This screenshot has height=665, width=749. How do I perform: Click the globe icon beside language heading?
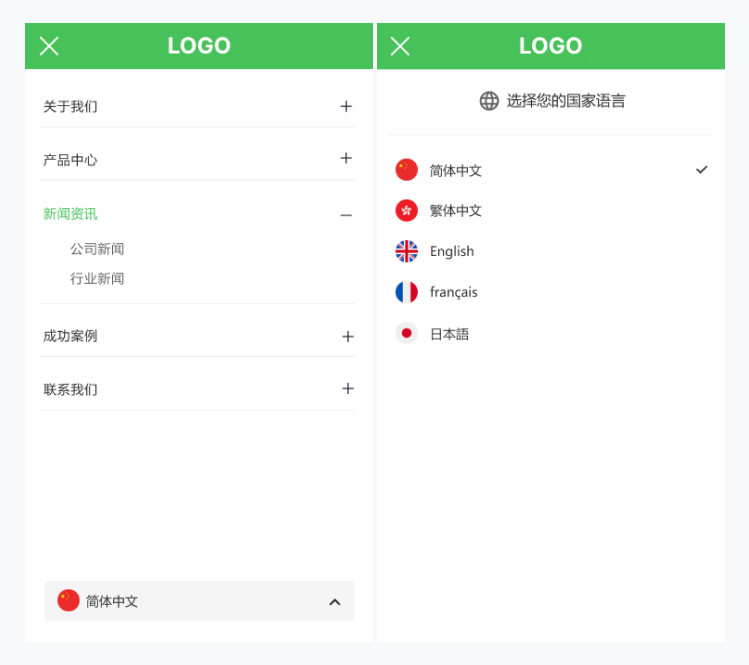pyautogui.click(x=489, y=101)
